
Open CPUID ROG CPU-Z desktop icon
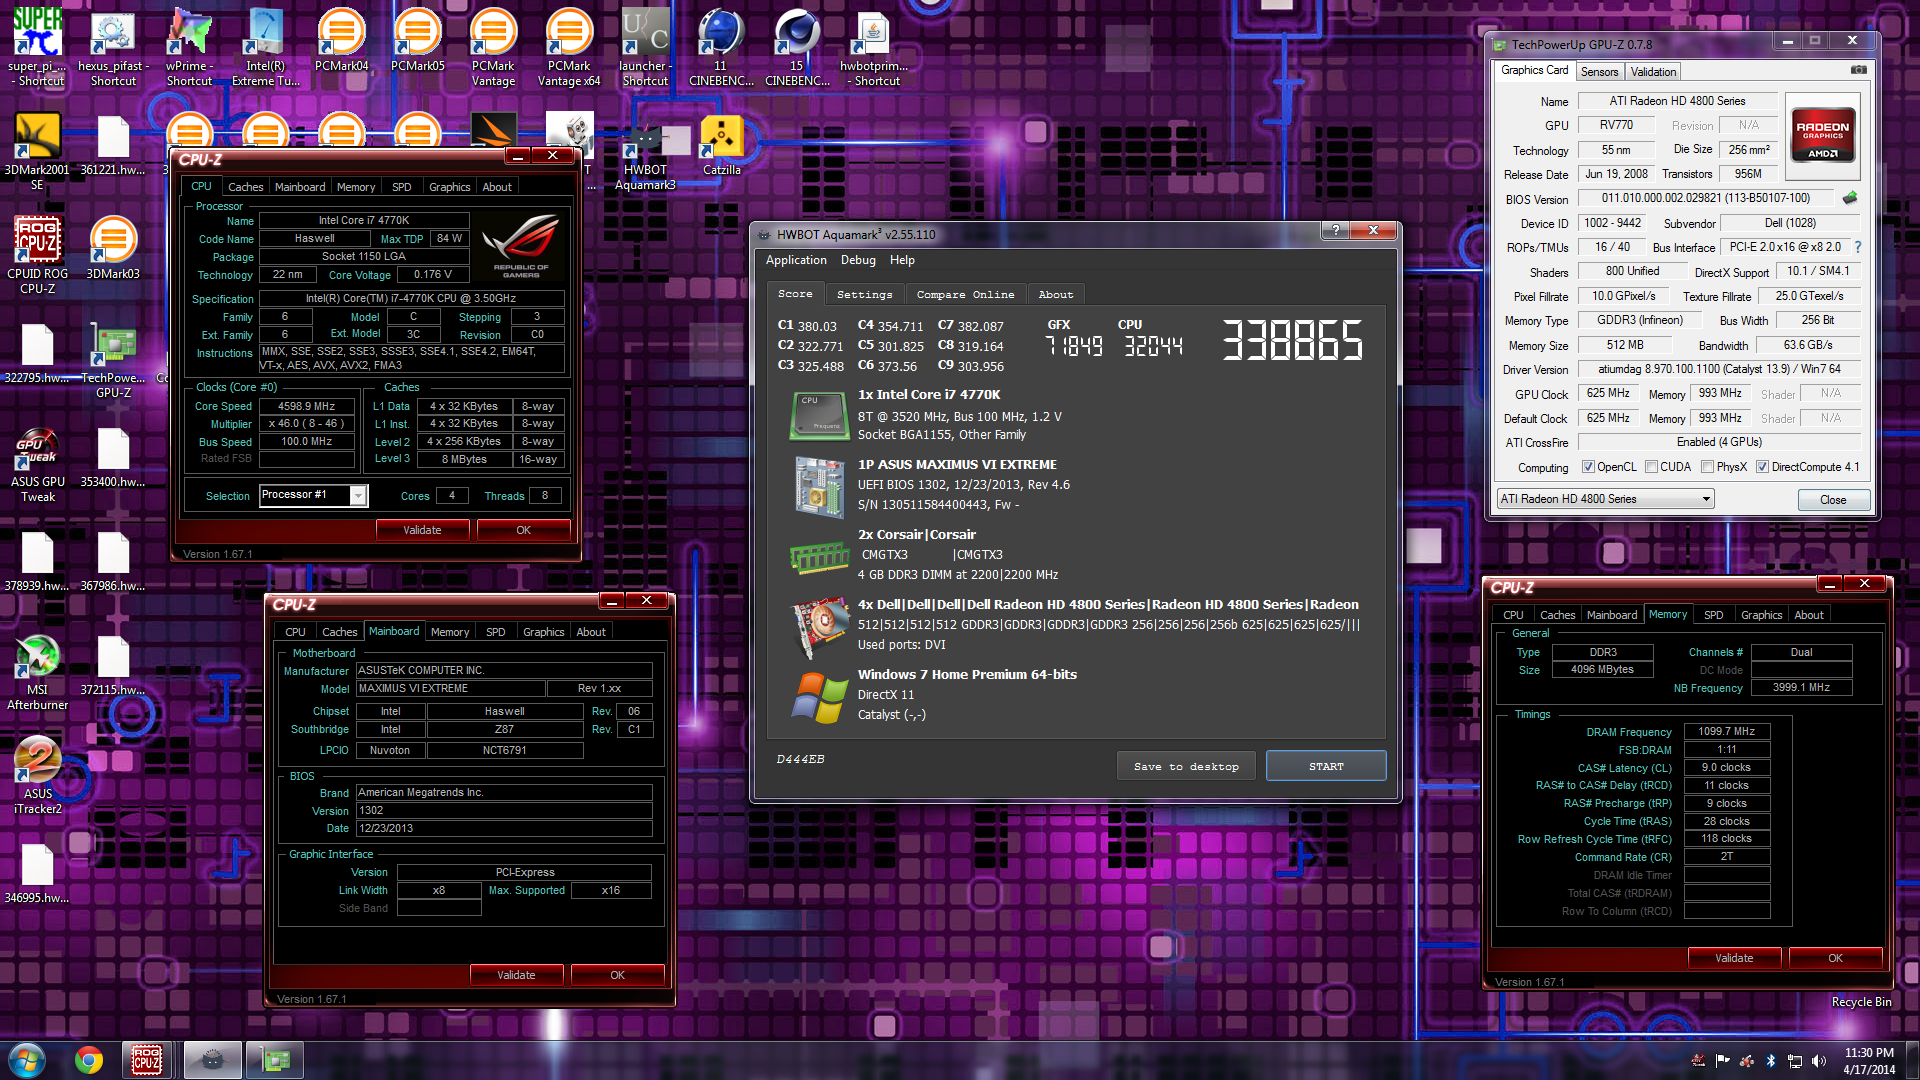[x=37, y=255]
